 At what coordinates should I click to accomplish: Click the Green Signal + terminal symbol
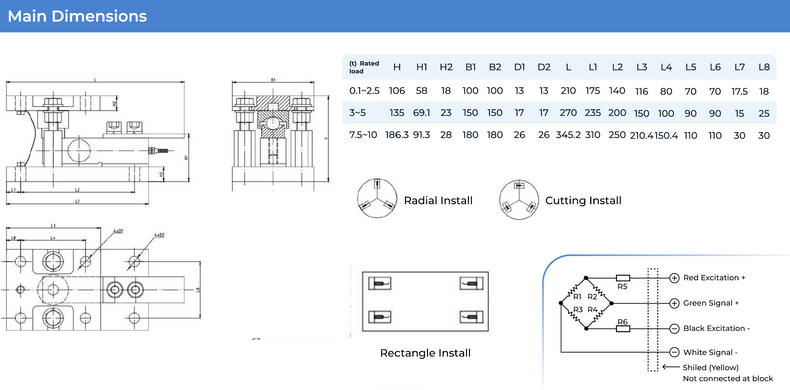(674, 303)
